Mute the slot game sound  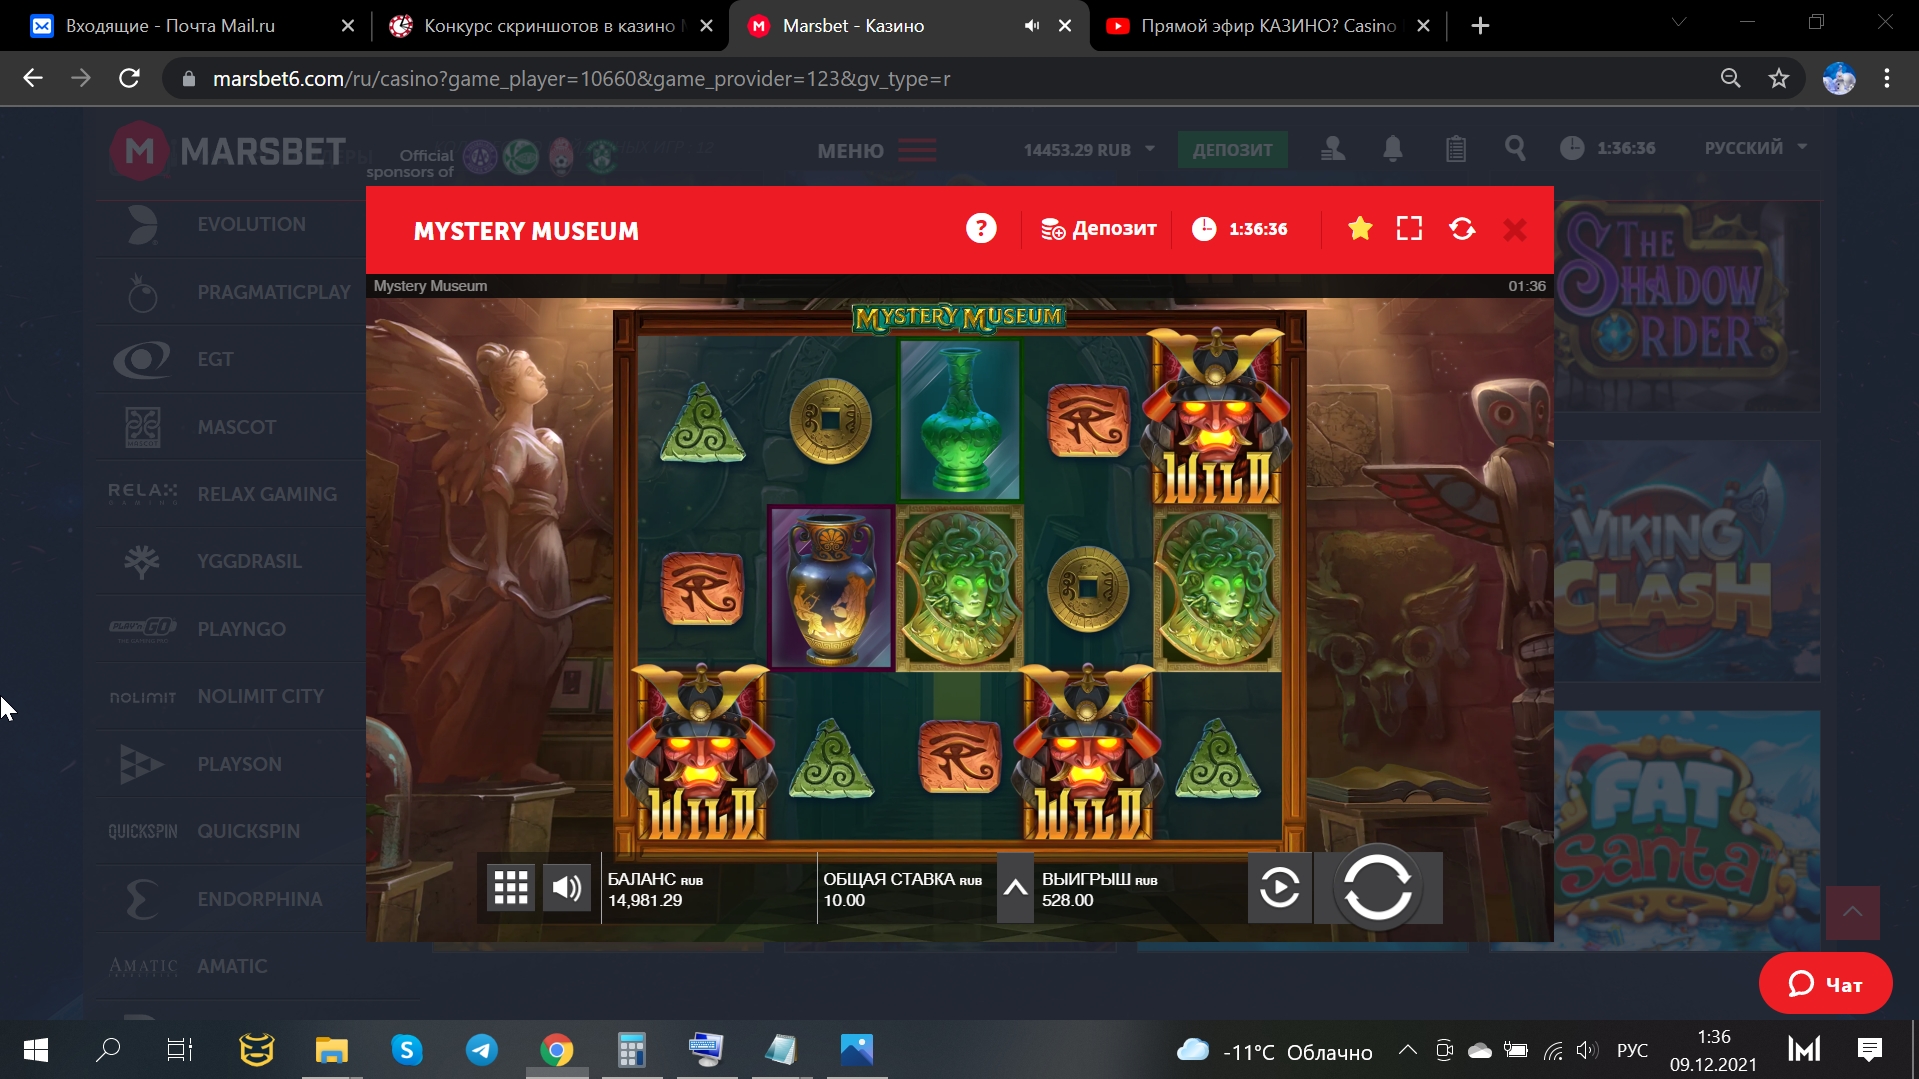[x=567, y=887]
